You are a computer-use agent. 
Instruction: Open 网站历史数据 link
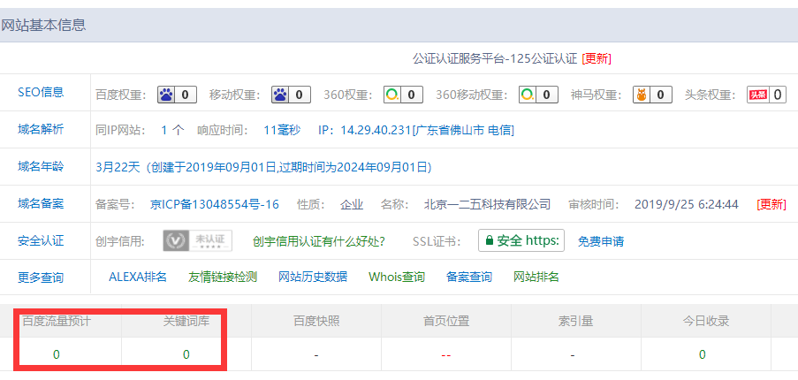pos(312,277)
